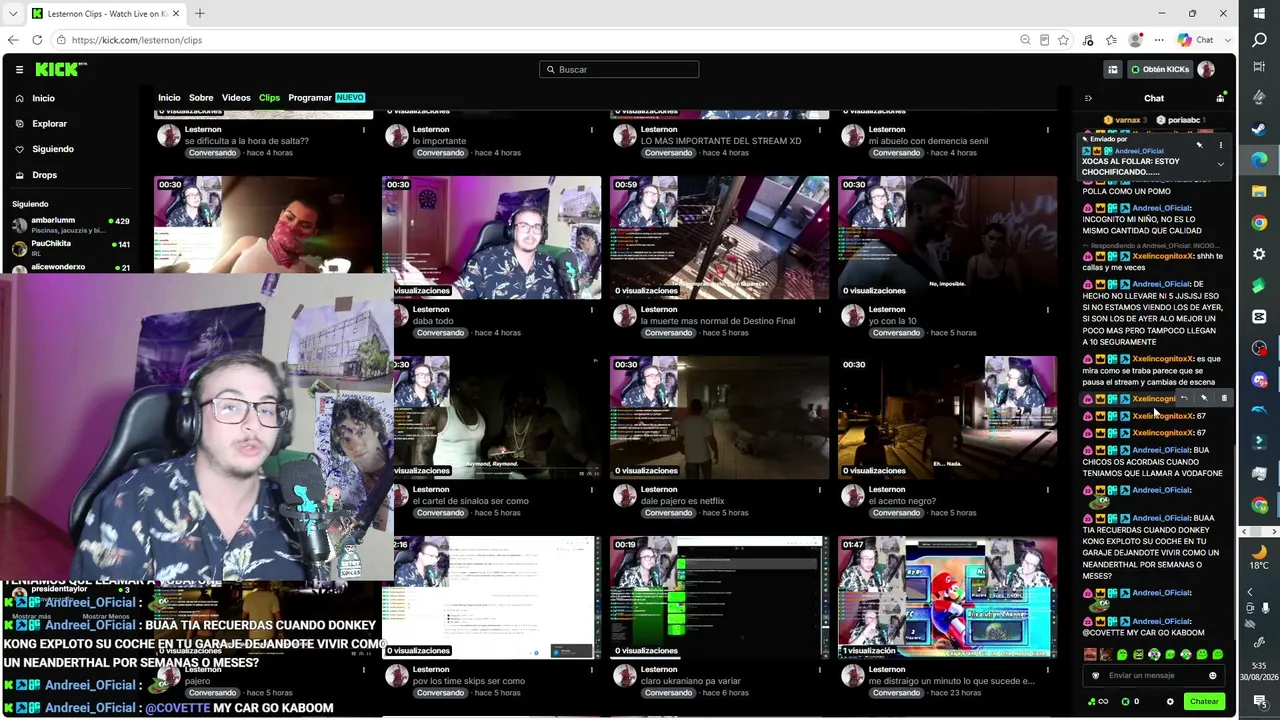The width and height of the screenshot is (1280, 720).
Task: Open the chat emoji picker
Action: pyautogui.click(x=1212, y=675)
